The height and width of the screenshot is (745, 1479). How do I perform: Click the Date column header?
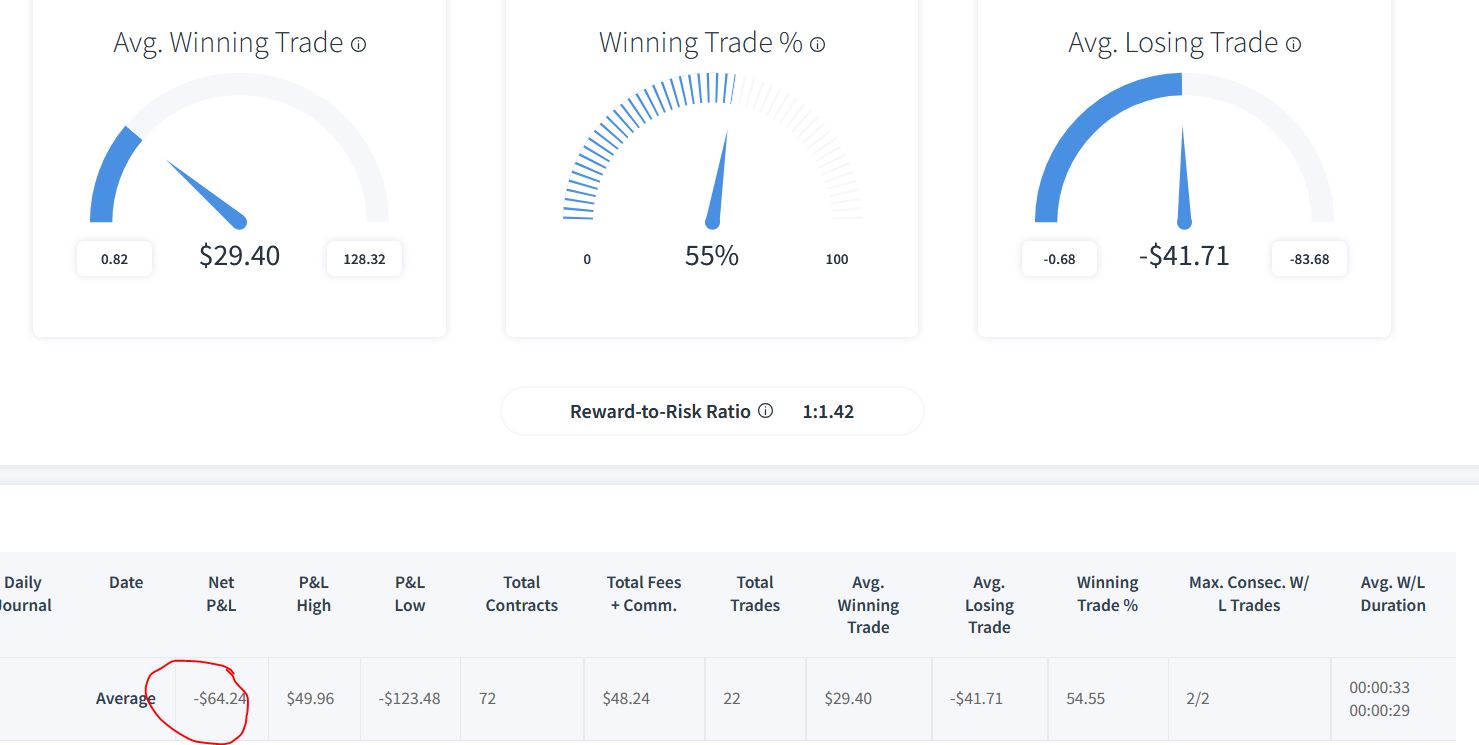click(x=126, y=583)
